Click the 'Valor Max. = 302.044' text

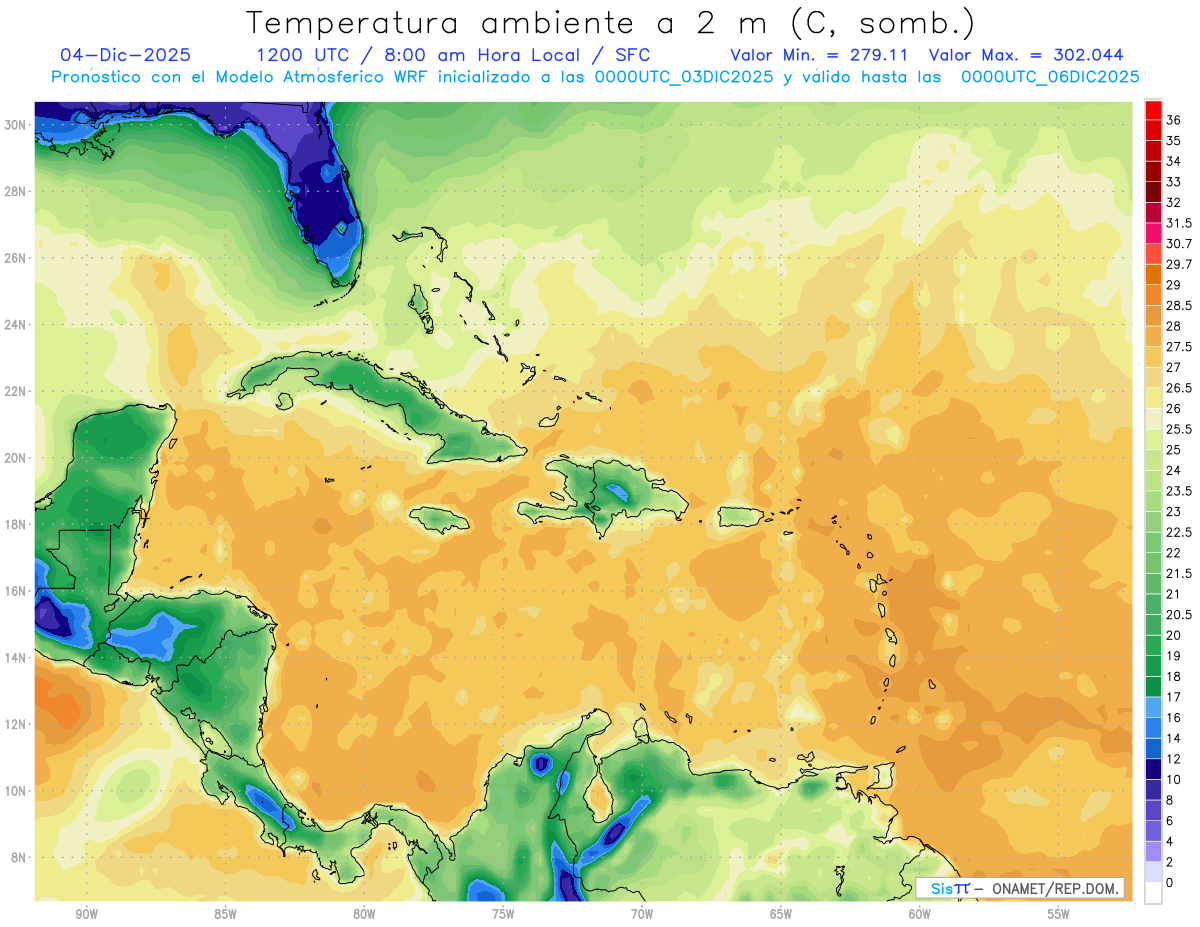pyautogui.click(x=1026, y=55)
